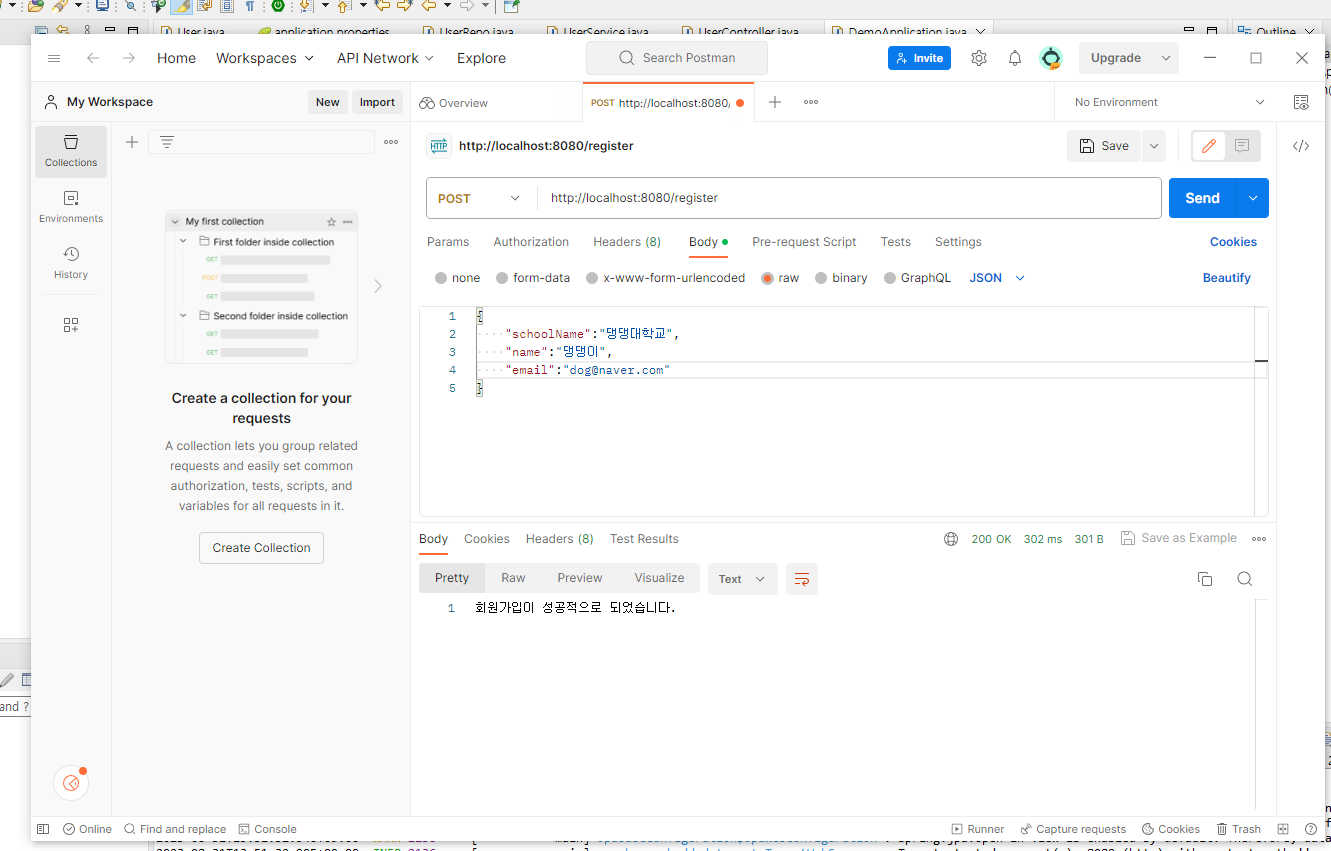Select the binary body type
This screenshot has height=851, width=1331.
842,278
